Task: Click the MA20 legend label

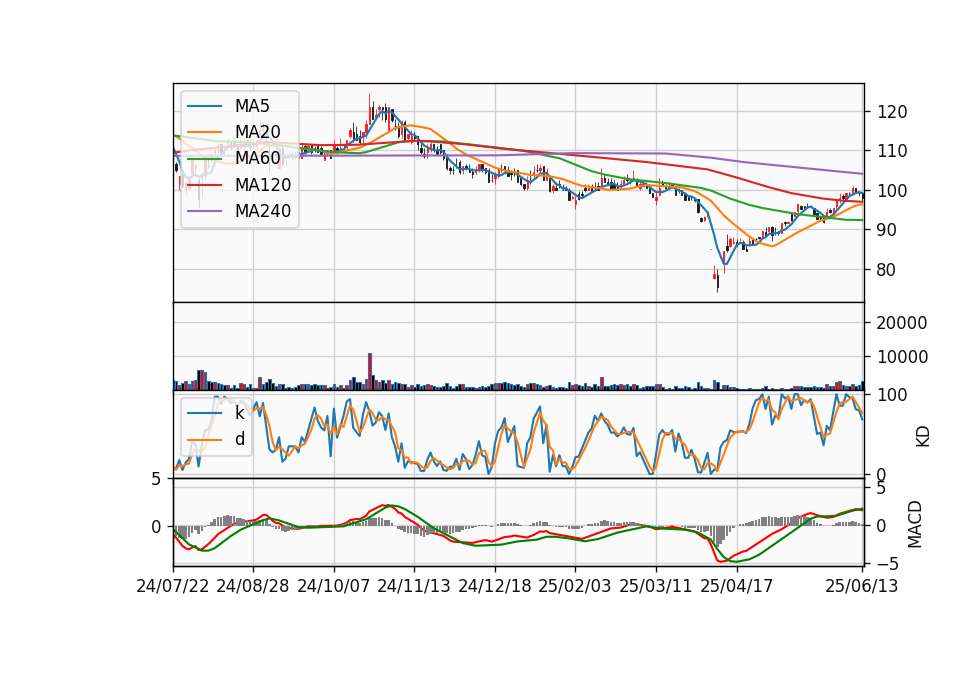Action: click(257, 132)
